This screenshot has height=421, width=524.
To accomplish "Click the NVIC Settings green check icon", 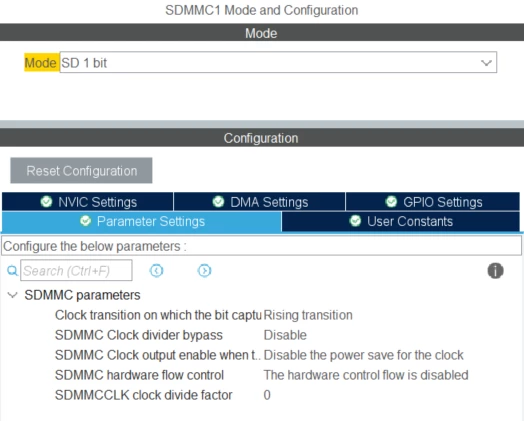I will click(x=46, y=202).
